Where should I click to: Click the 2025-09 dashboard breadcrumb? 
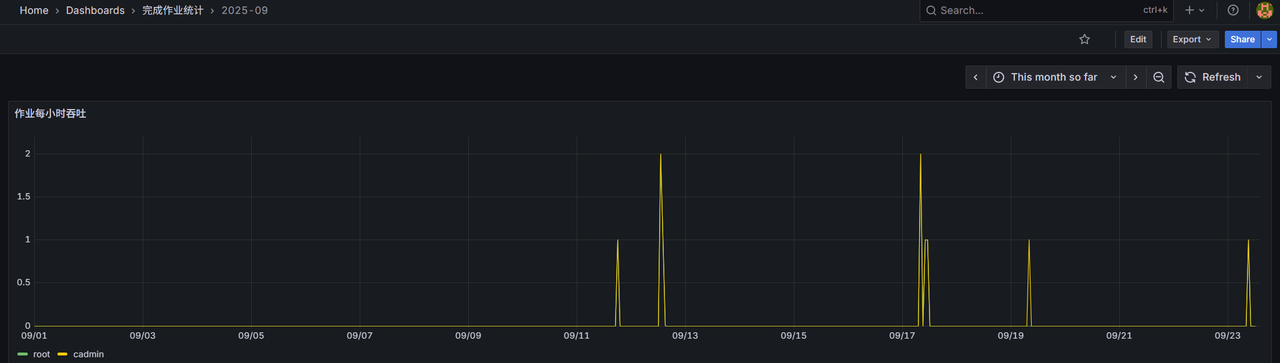pos(245,10)
